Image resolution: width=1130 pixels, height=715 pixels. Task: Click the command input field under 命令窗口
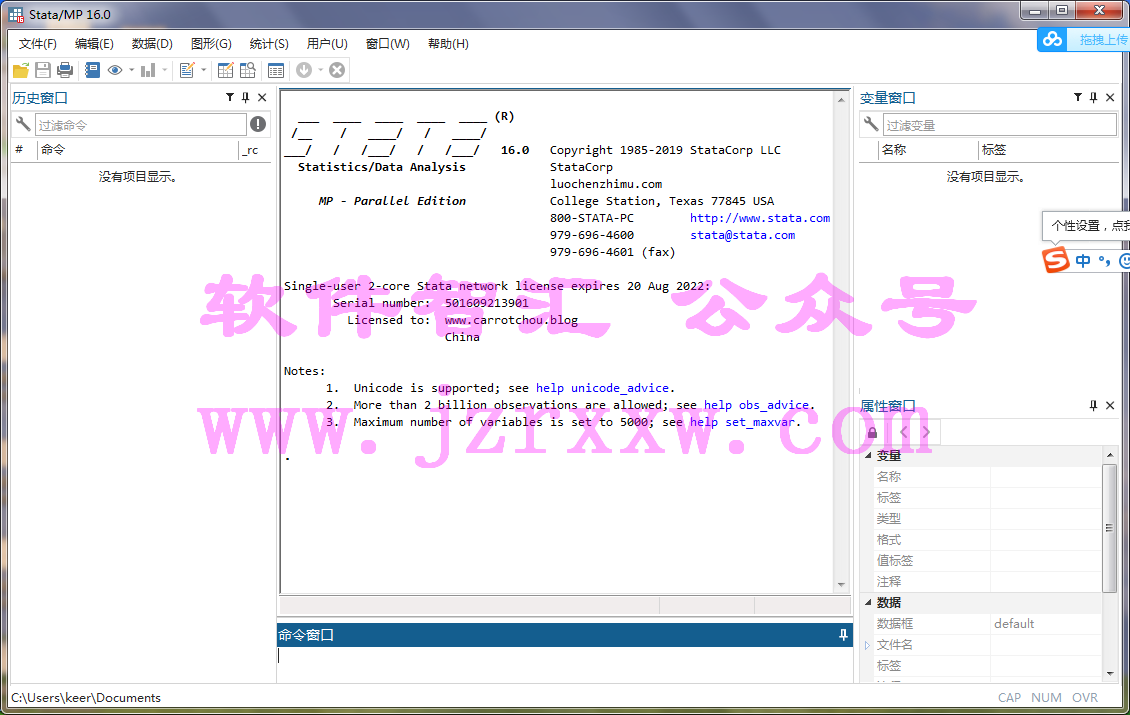(564, 664)
